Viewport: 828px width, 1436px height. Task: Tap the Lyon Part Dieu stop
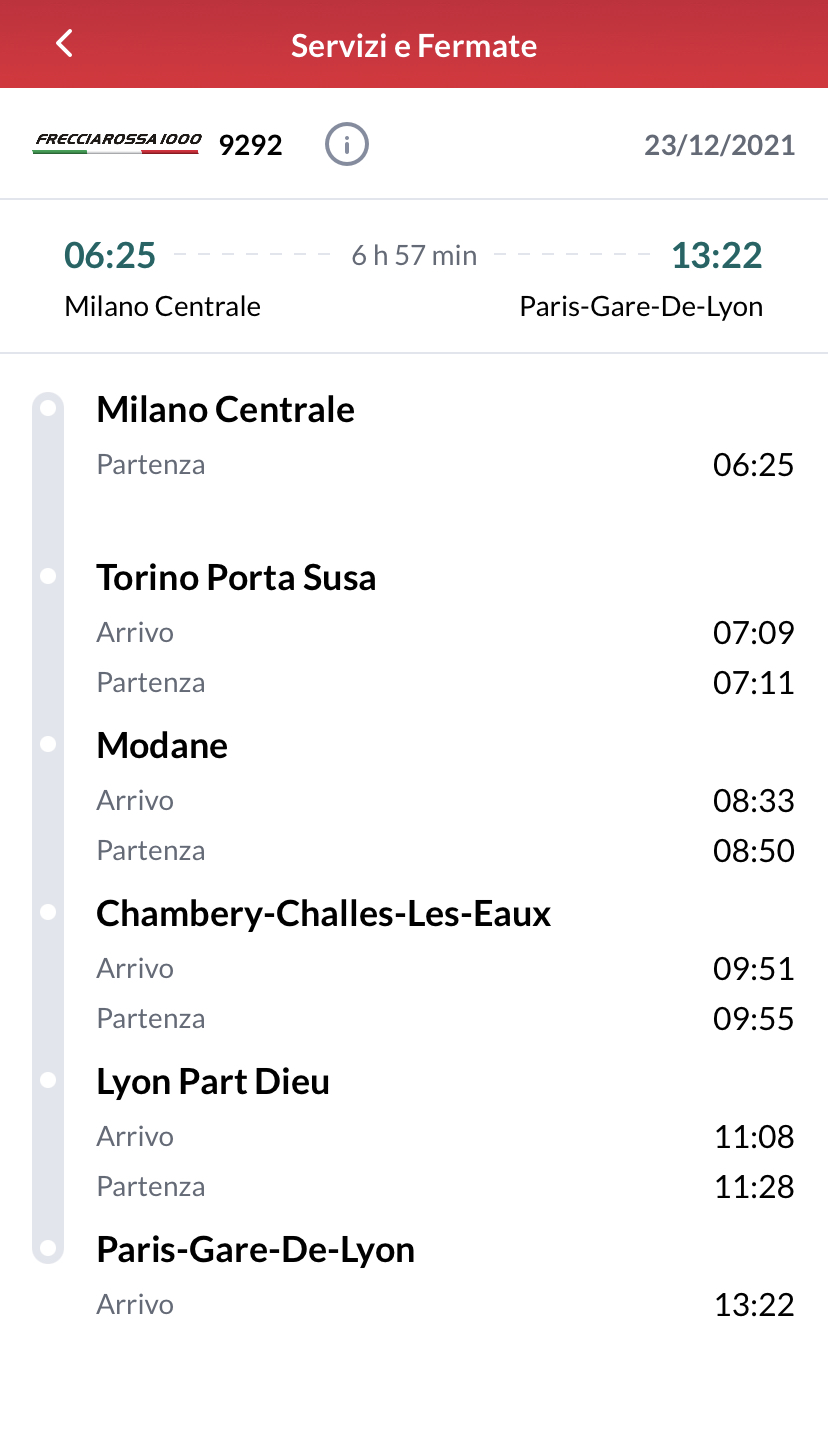[x=213, y=1082]
